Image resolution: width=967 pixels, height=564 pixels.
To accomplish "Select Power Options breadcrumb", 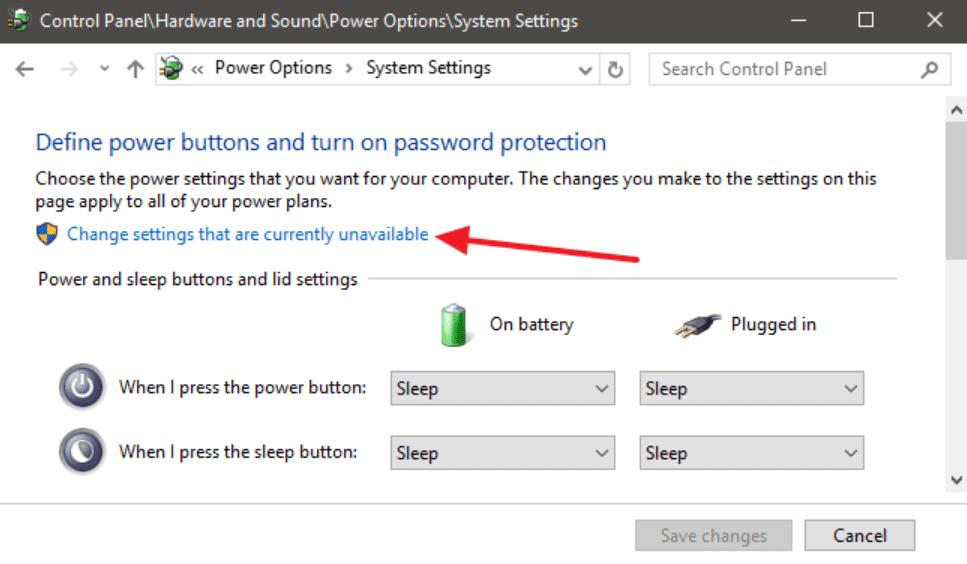I will [273, 68].
